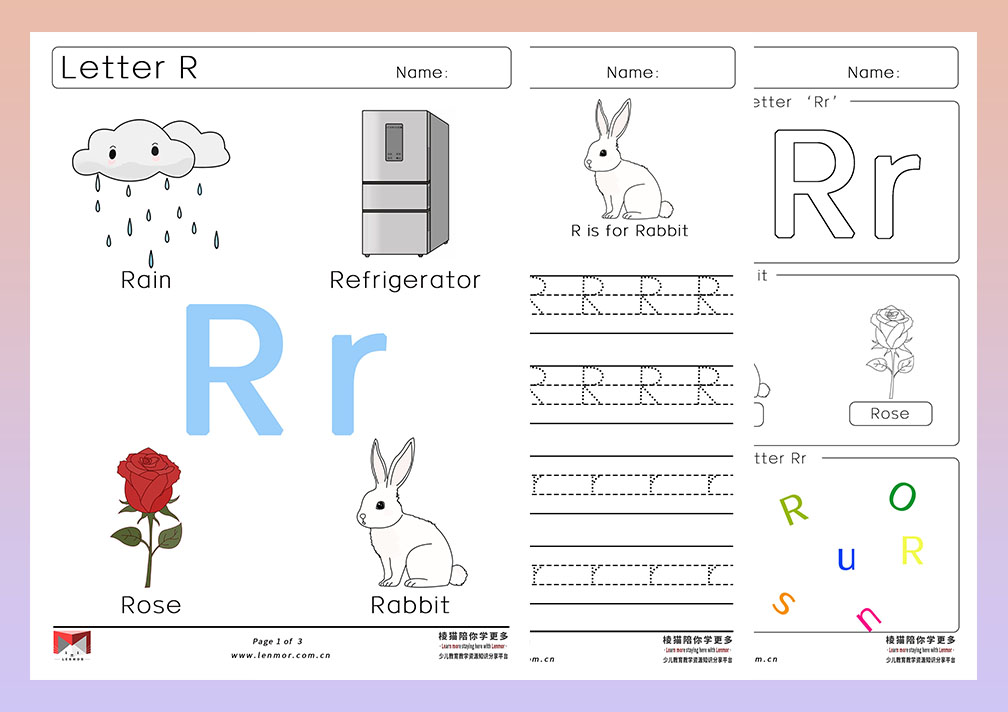Click the rain cloud picture

coord(151,193)
